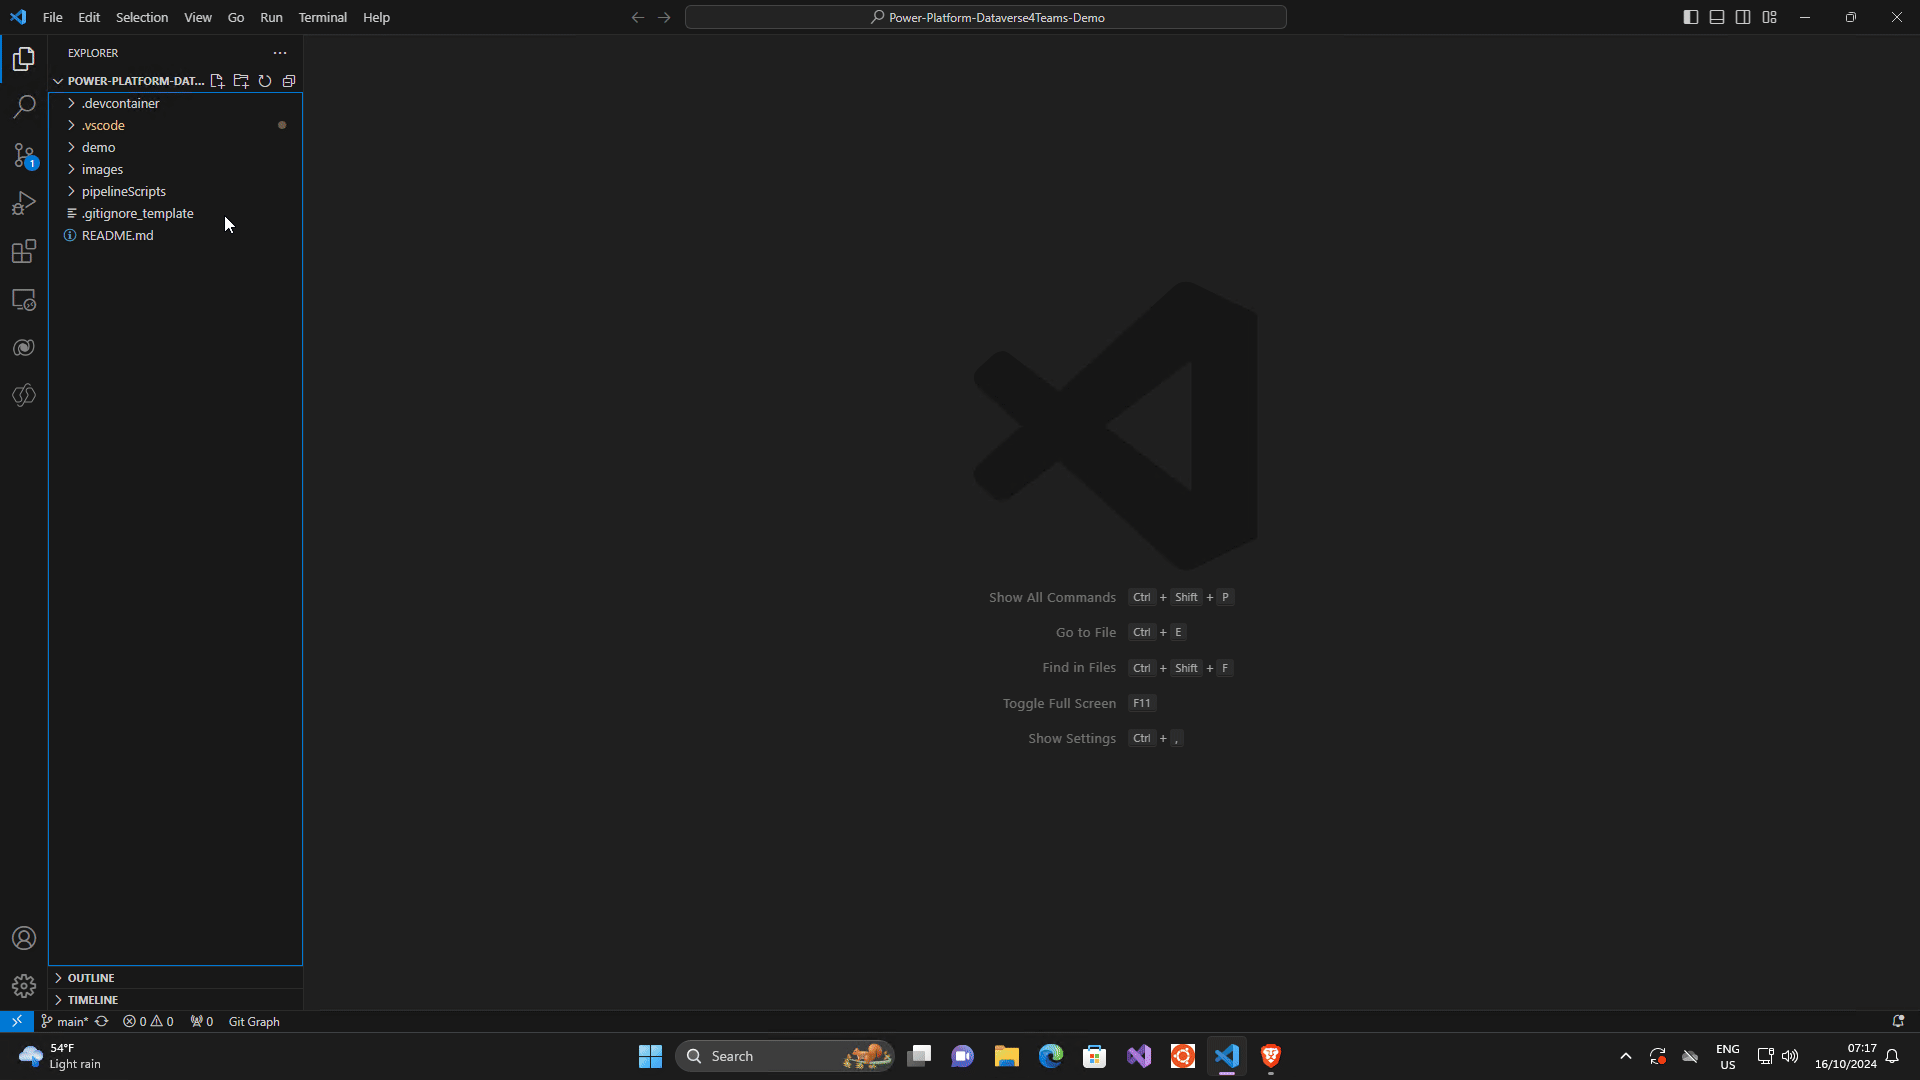
Task: Click the New File icon in Explorer
Action: point(217,81)
